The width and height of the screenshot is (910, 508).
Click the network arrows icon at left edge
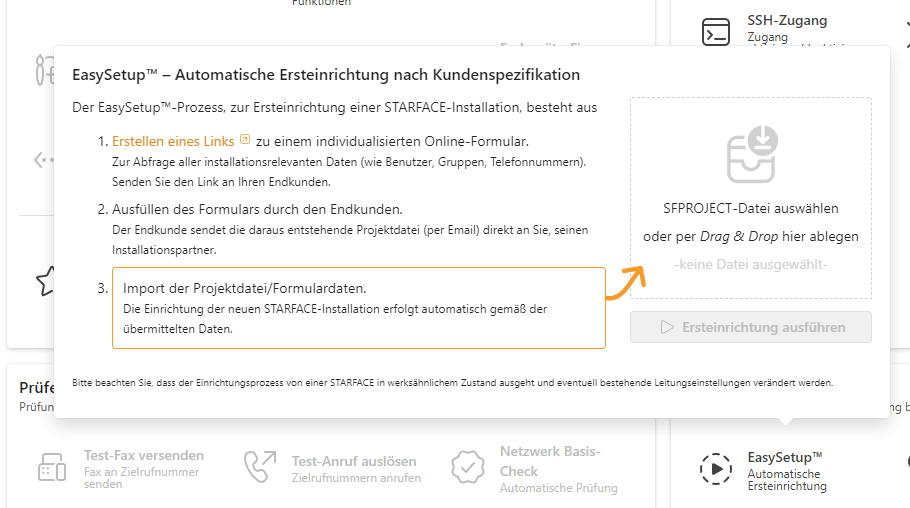44,160
